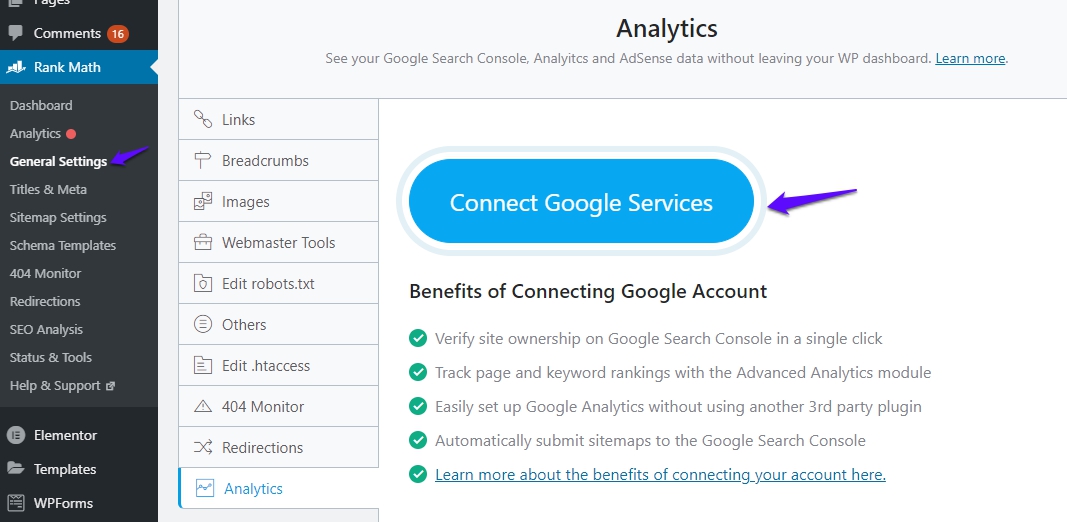This screenshot has width=1067, height=522.
Task: Select the Analytics settings tab
Action: tap(278, 488)
